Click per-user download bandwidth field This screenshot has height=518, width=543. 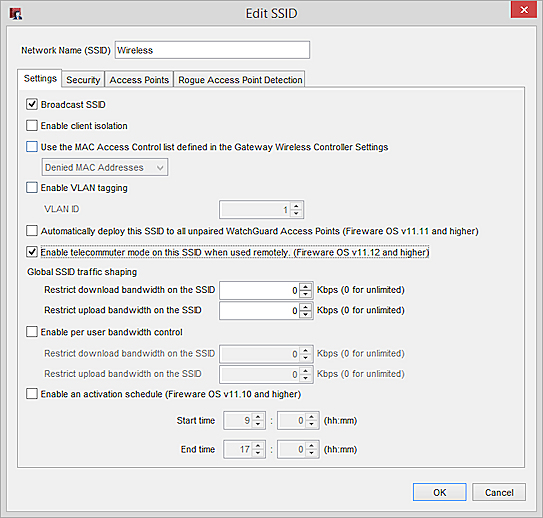[259, 354]
